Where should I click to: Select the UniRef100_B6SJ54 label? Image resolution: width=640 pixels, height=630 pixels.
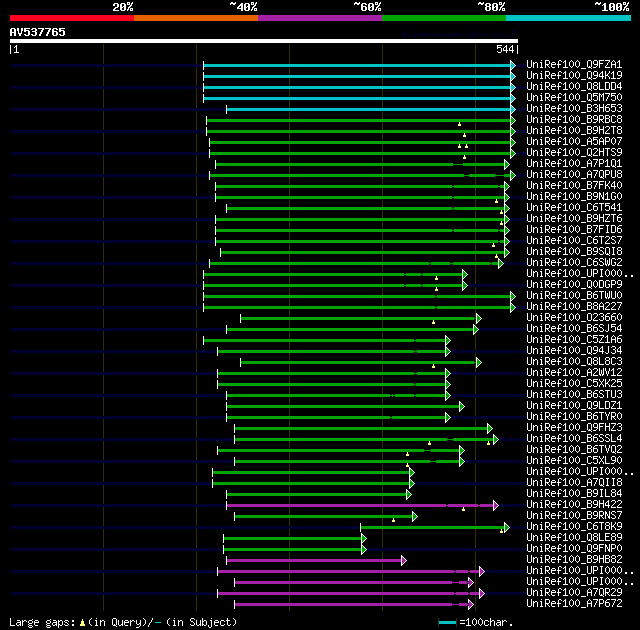click(574, 329)
